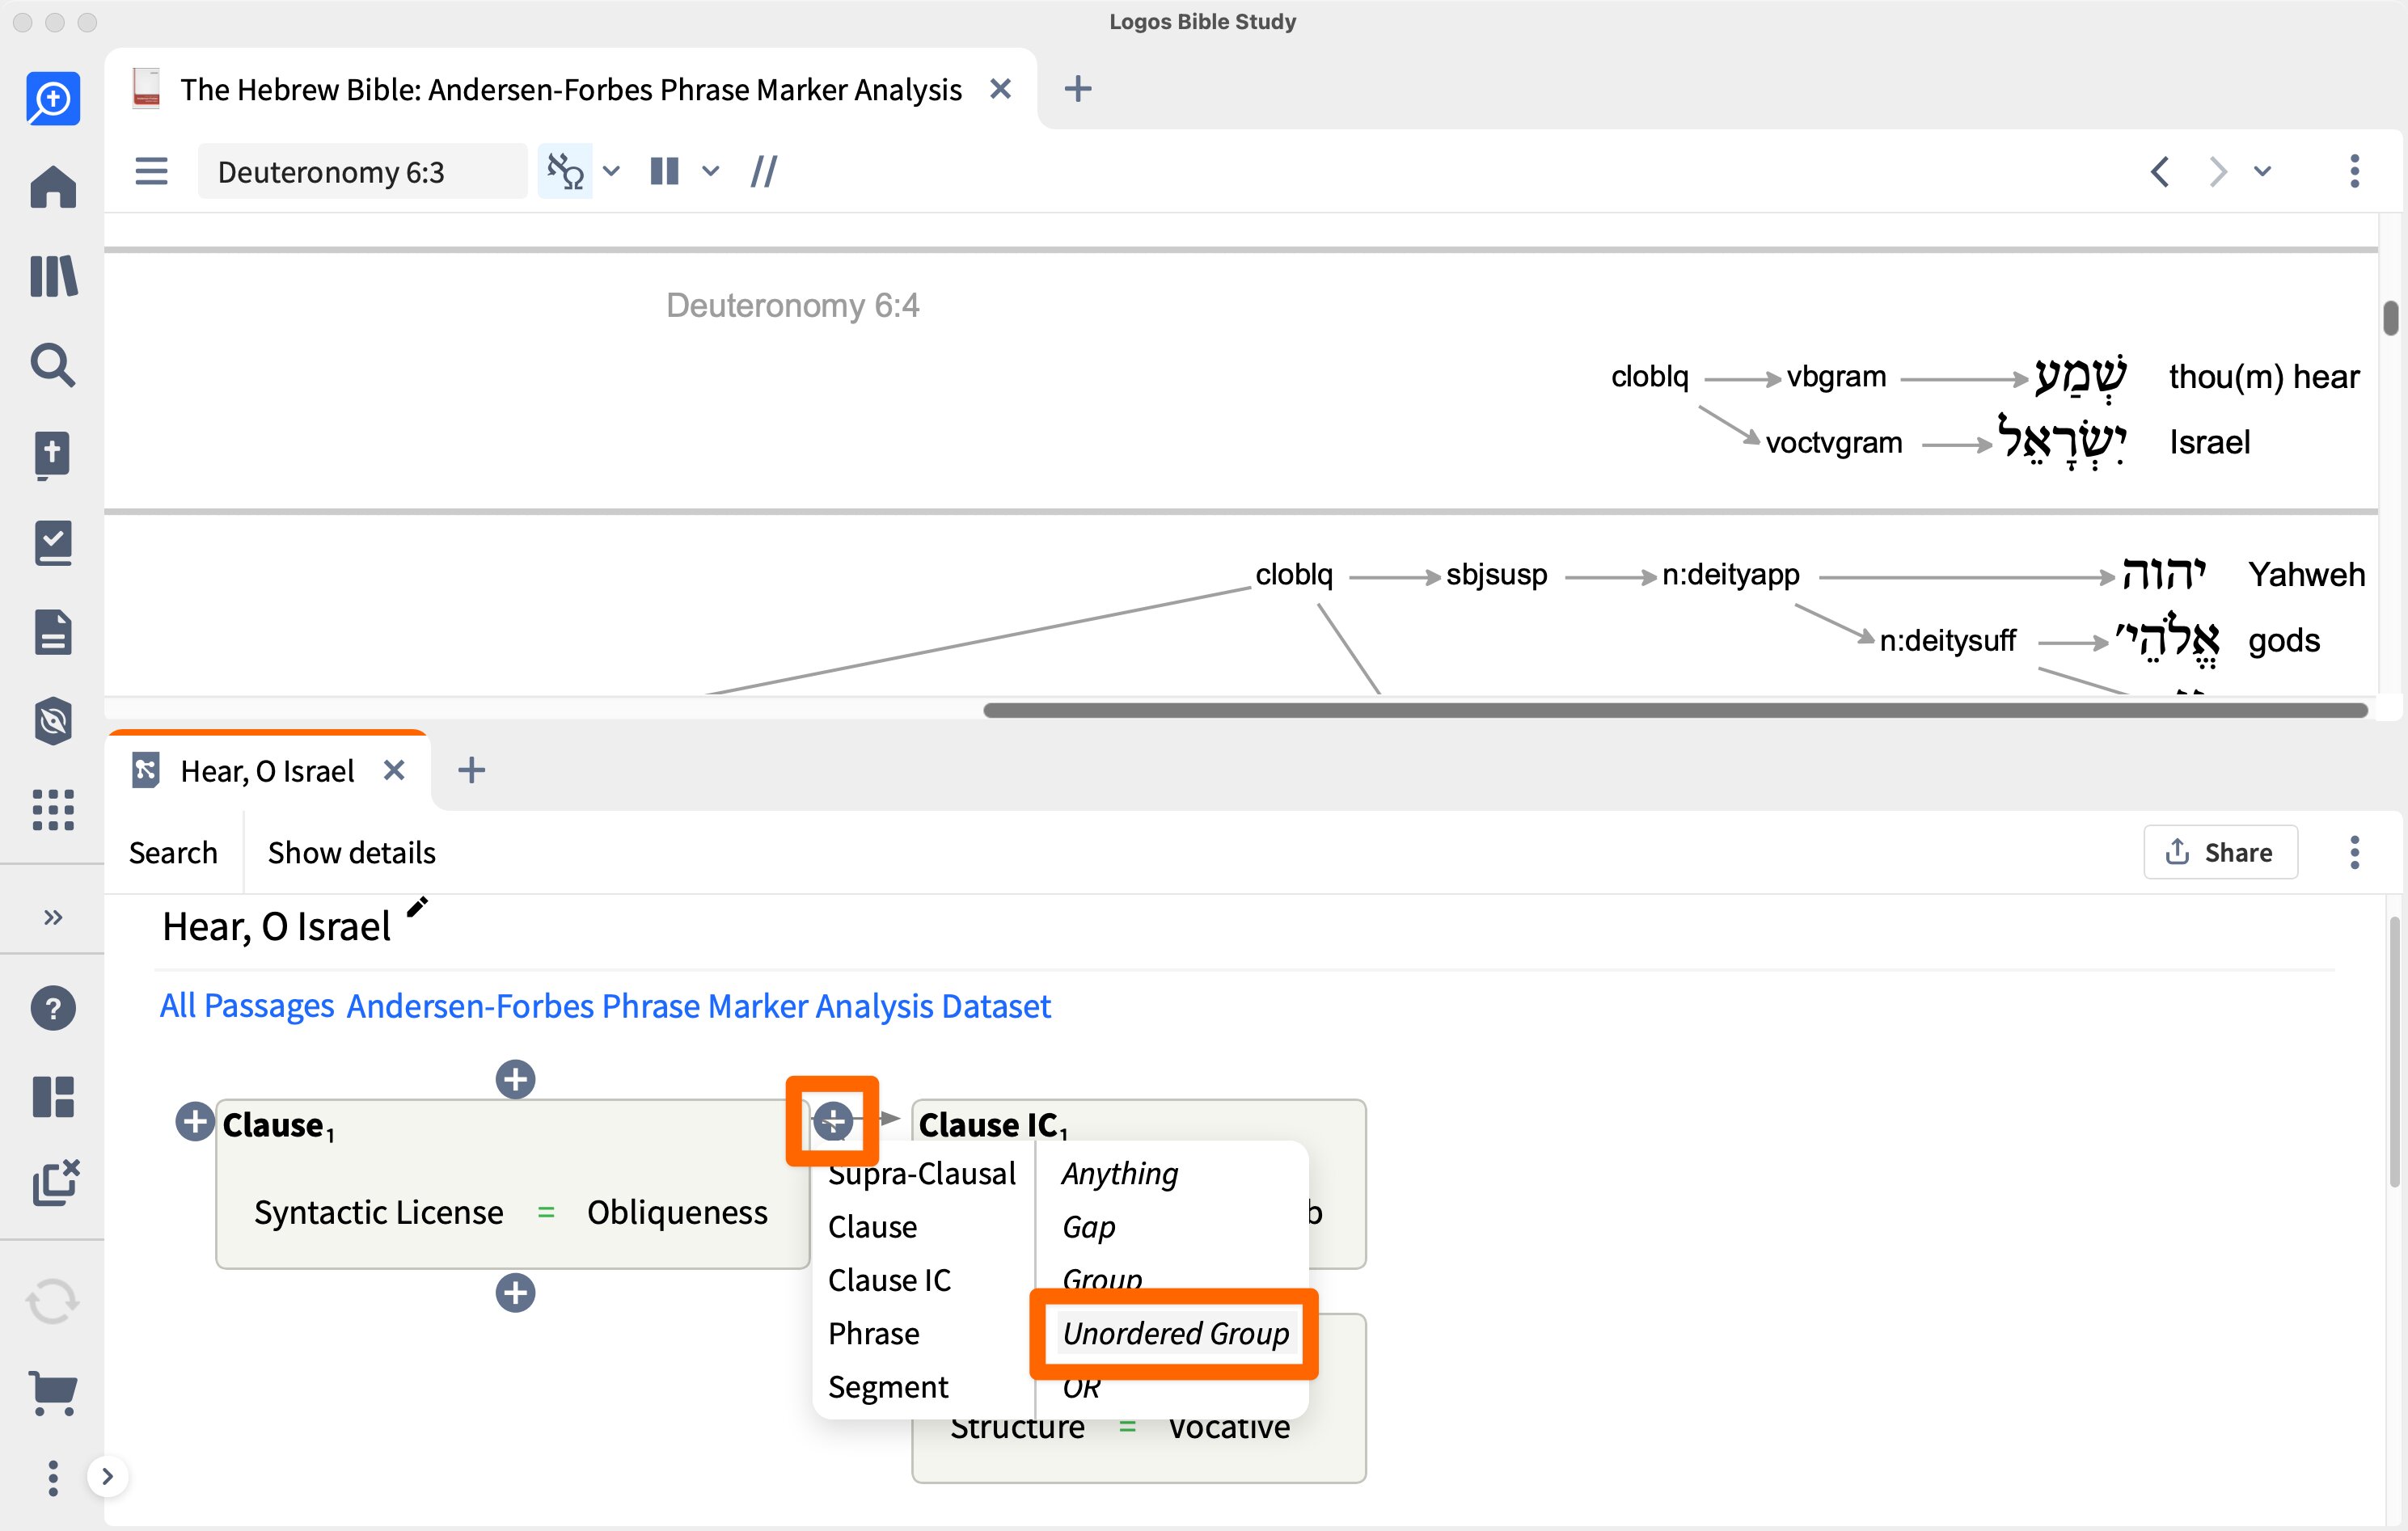Select Gap in the popup menu
This screenshot has width=2408, height=1531.
click(1088, 1227)
